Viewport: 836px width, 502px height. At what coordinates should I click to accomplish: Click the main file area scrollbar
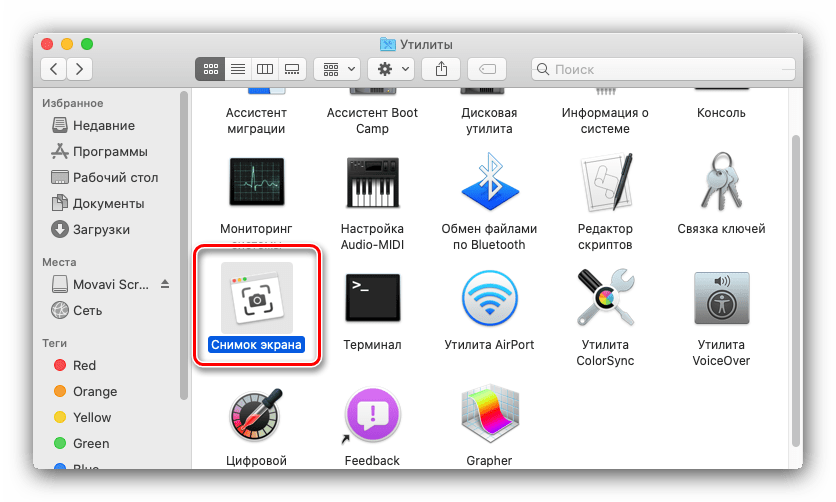tap(795, 290)
